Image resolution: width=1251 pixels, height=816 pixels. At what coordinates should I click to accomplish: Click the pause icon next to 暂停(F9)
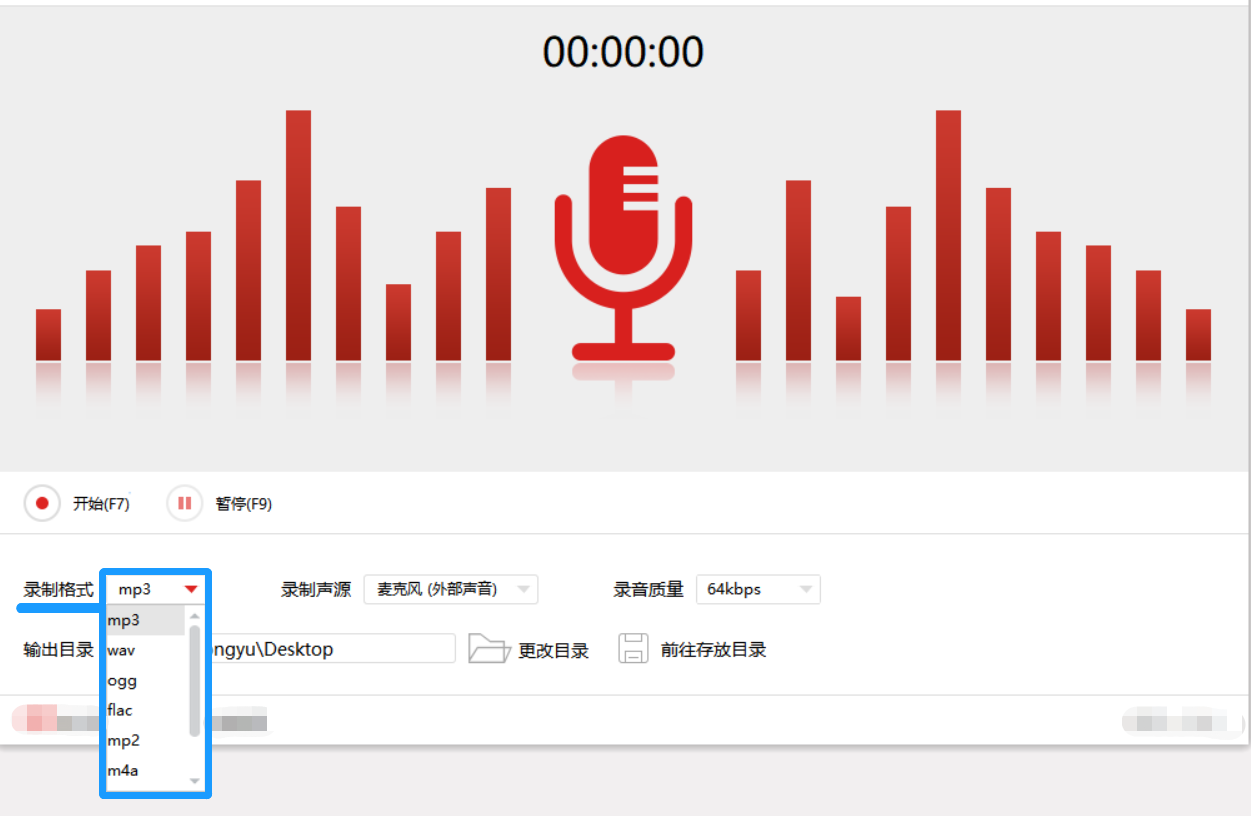184,503
